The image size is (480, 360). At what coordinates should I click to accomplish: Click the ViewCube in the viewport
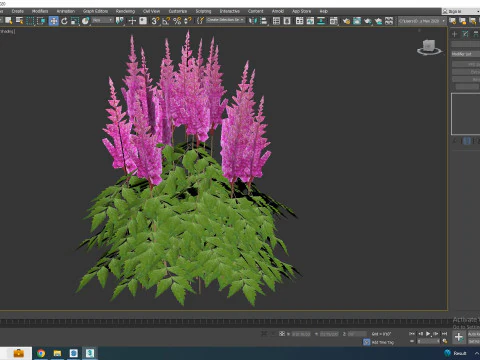(429, 47)
